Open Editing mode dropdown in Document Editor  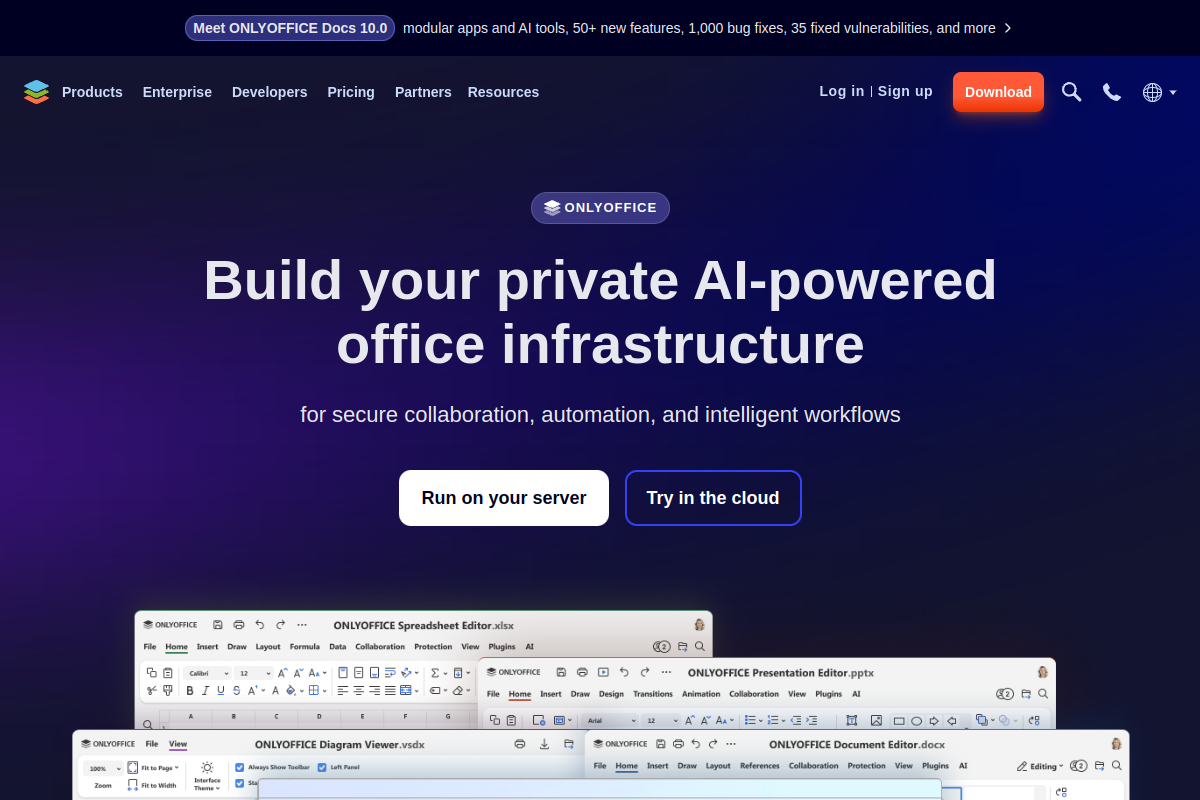point(1041,767)
